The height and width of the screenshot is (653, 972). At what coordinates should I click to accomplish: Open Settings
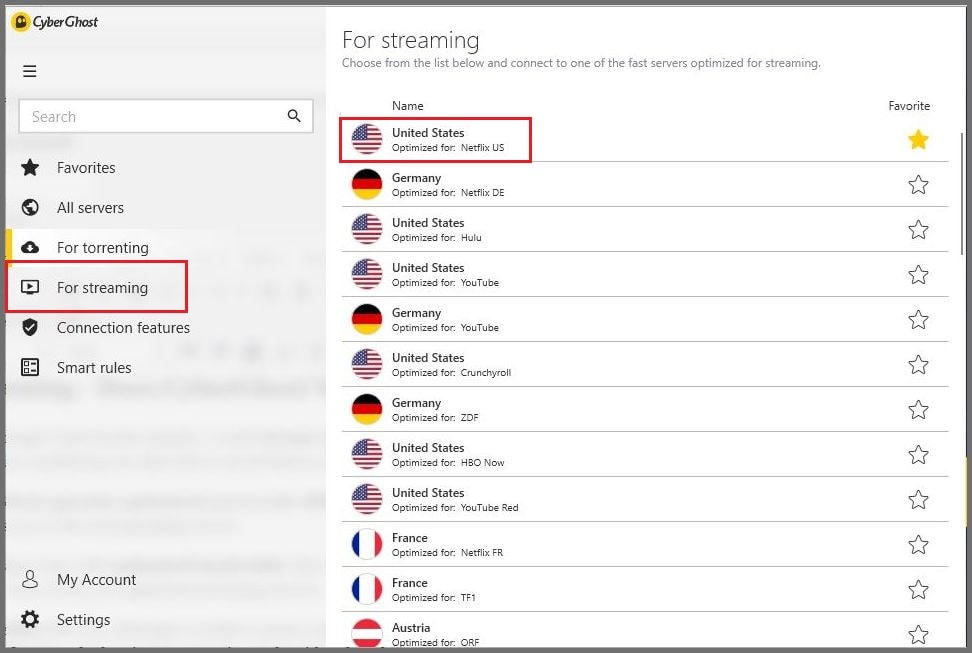pos(83,620)
